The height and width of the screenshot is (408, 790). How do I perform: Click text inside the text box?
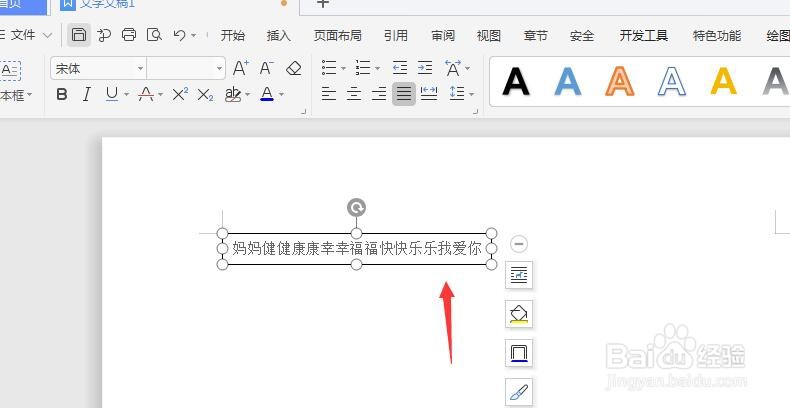pyautogui.click(x=357, y=248)
